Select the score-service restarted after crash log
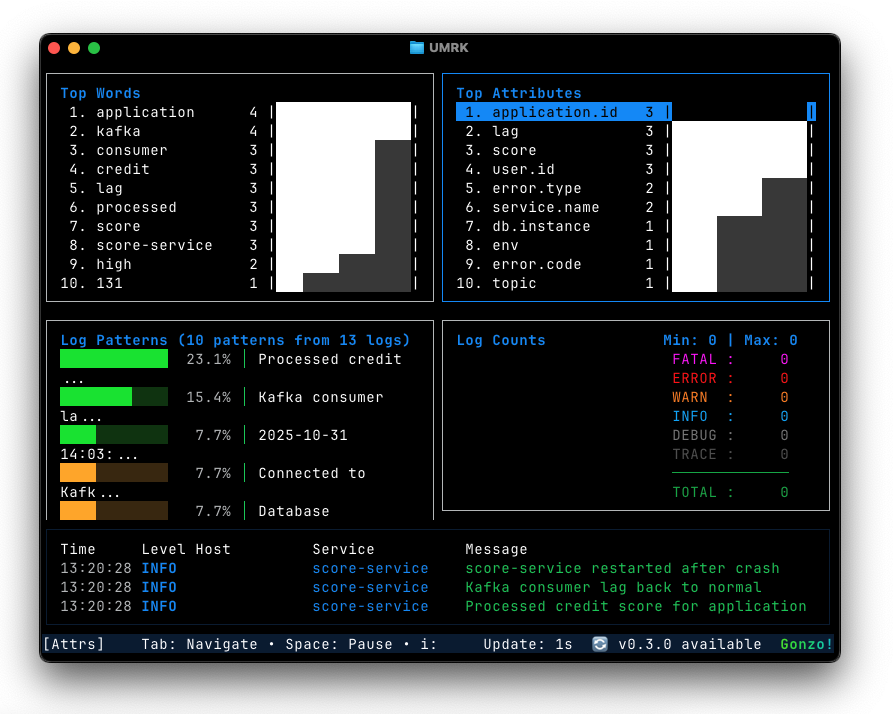893x714 pixels. click(x=622, y=568)
